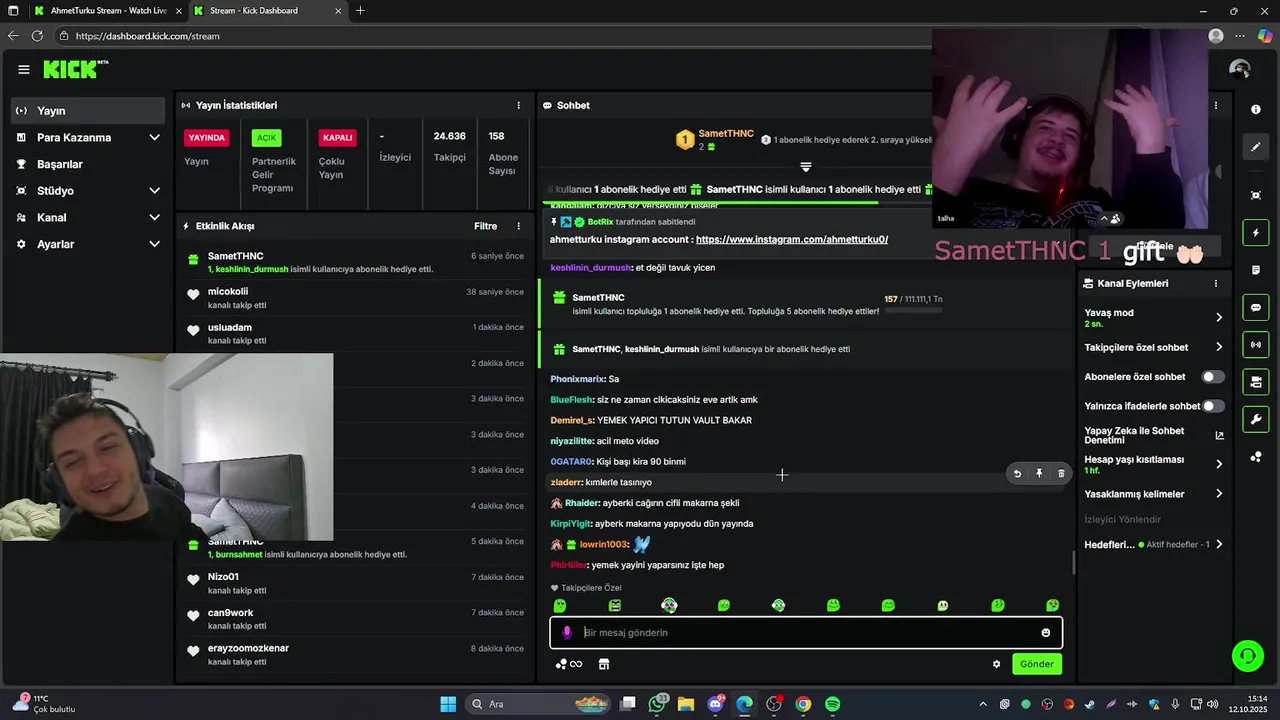This screenshot has width=1280, height=720.
Task: Toggle Yalnızca ifadelerle sohbet switch
Action: pyautogui.click(x=1213, y=406)
